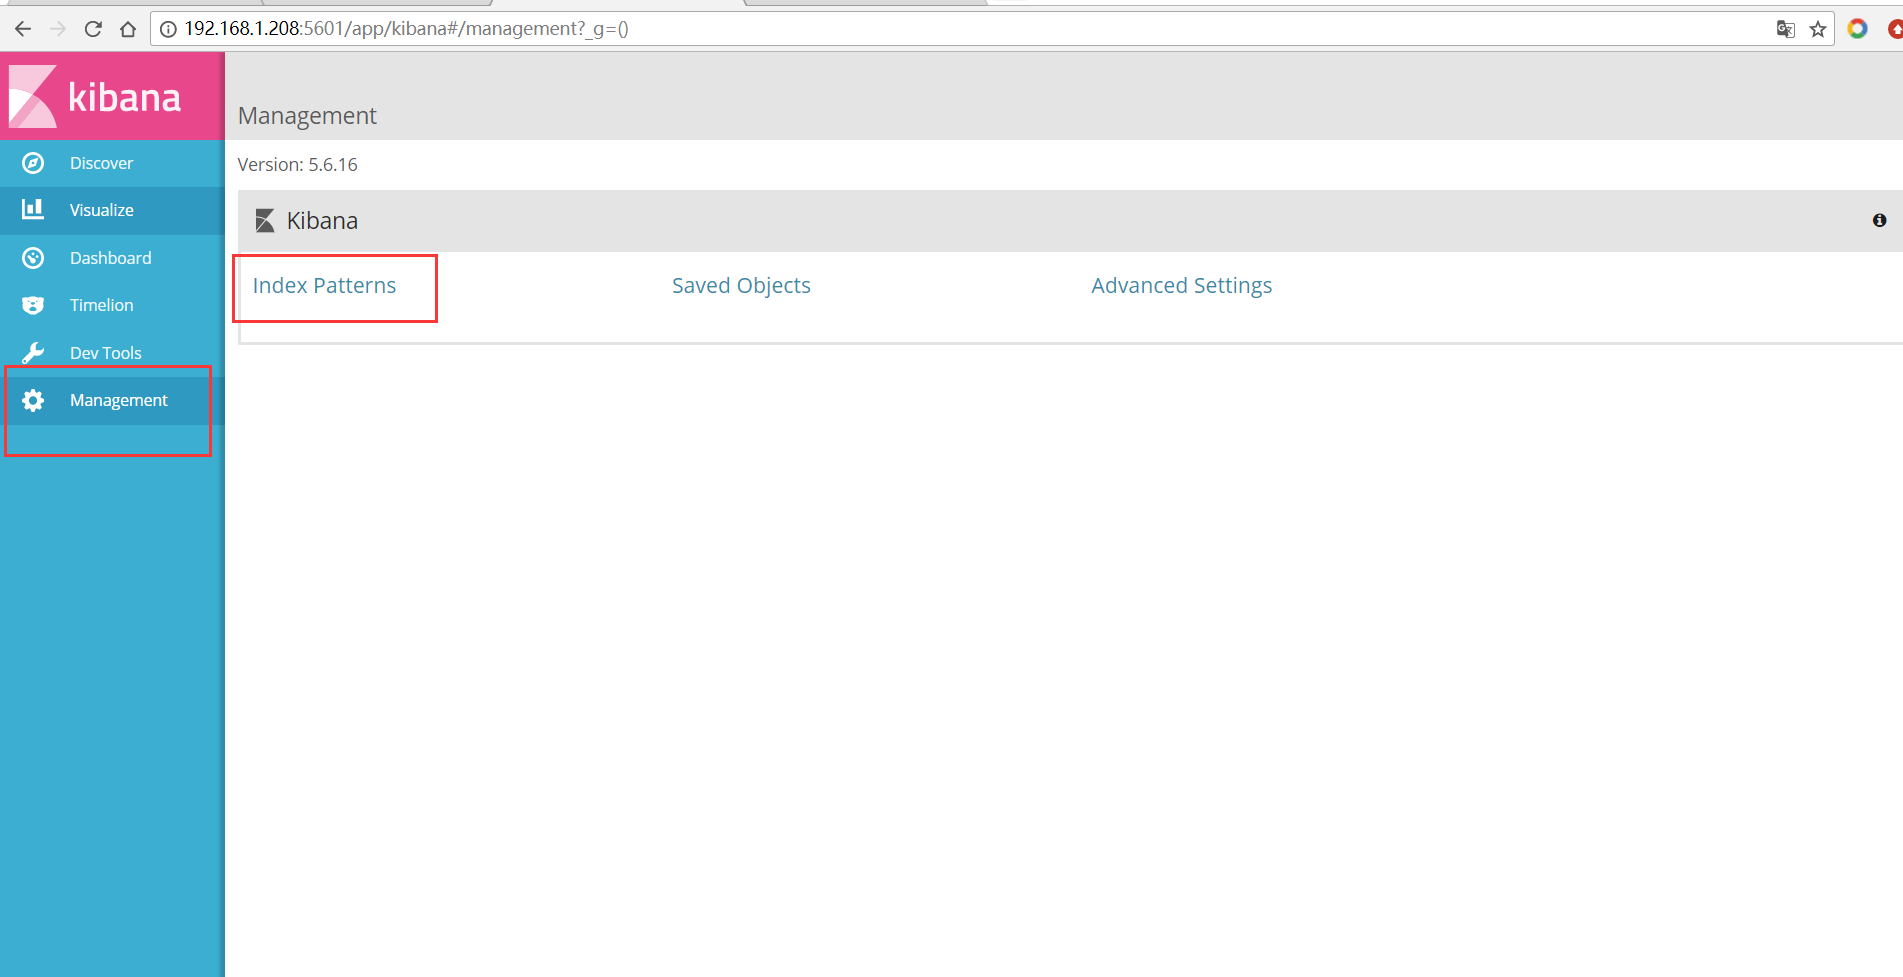This screenshot has width=1903, height=977.
Task: Bookmark page with the star icon
Action: 1818,29
